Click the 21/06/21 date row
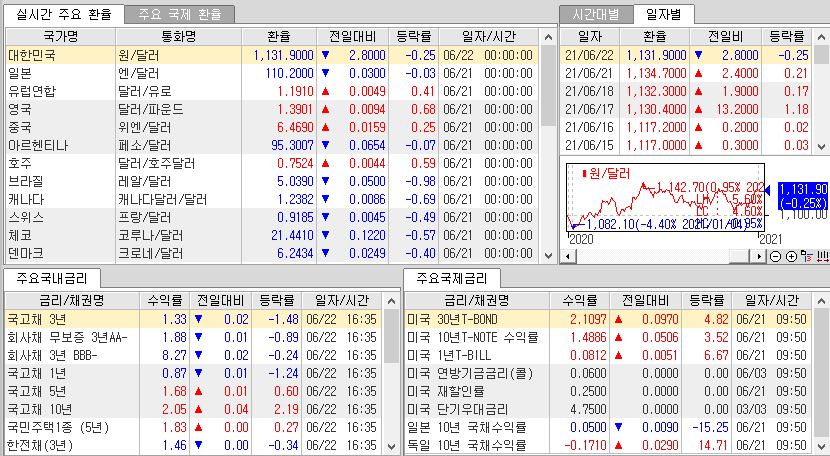This screenshot has height=456, width=830. pyautogui.click(x=687, y=73)
